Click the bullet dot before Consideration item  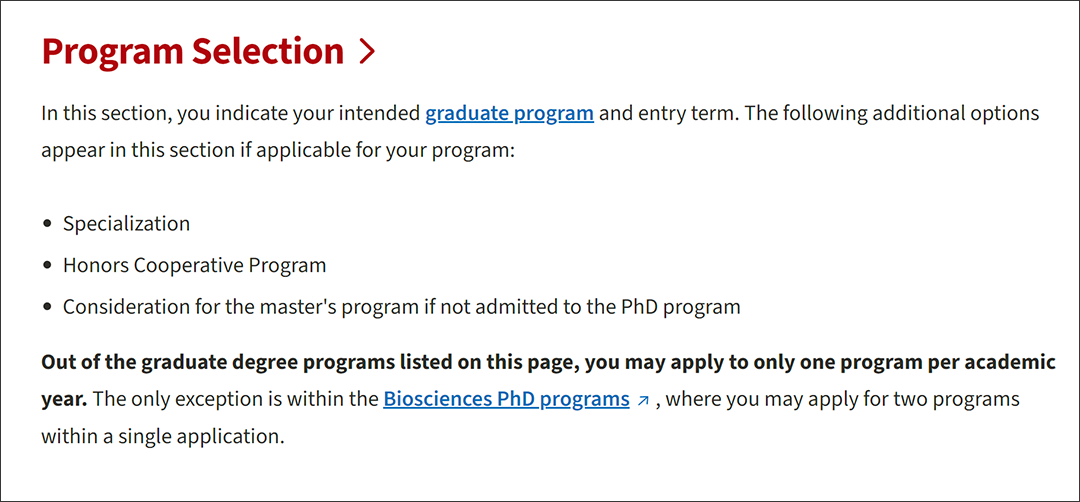point(47,306)
